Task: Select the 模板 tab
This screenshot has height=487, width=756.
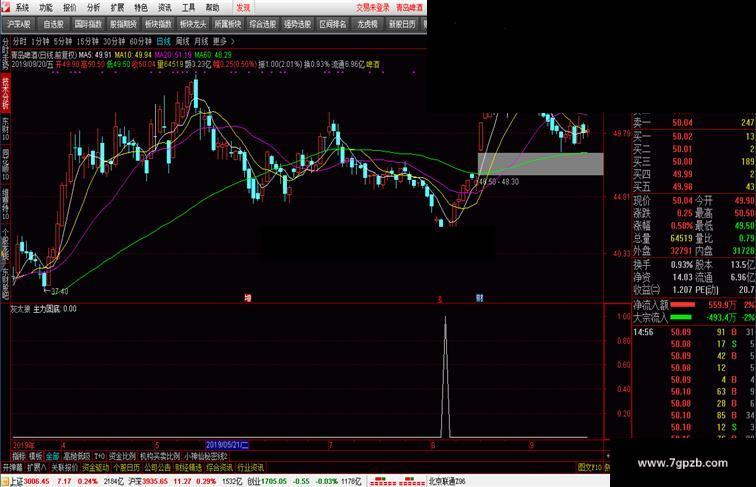Action: point(36,456)
